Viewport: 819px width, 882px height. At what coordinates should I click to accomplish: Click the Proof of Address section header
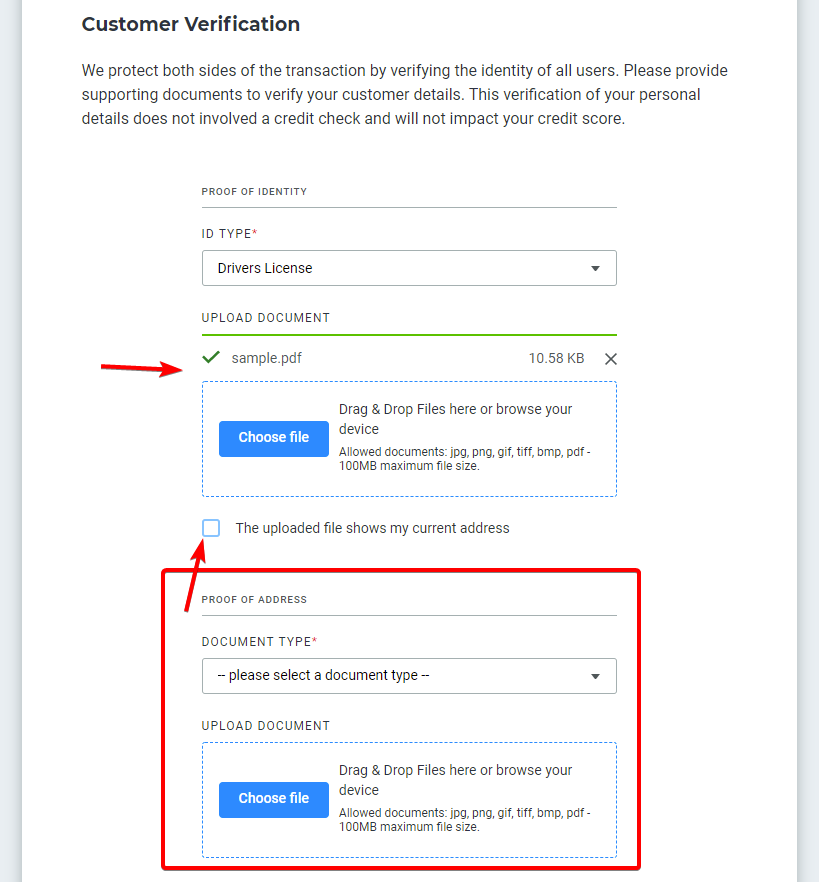254,600
